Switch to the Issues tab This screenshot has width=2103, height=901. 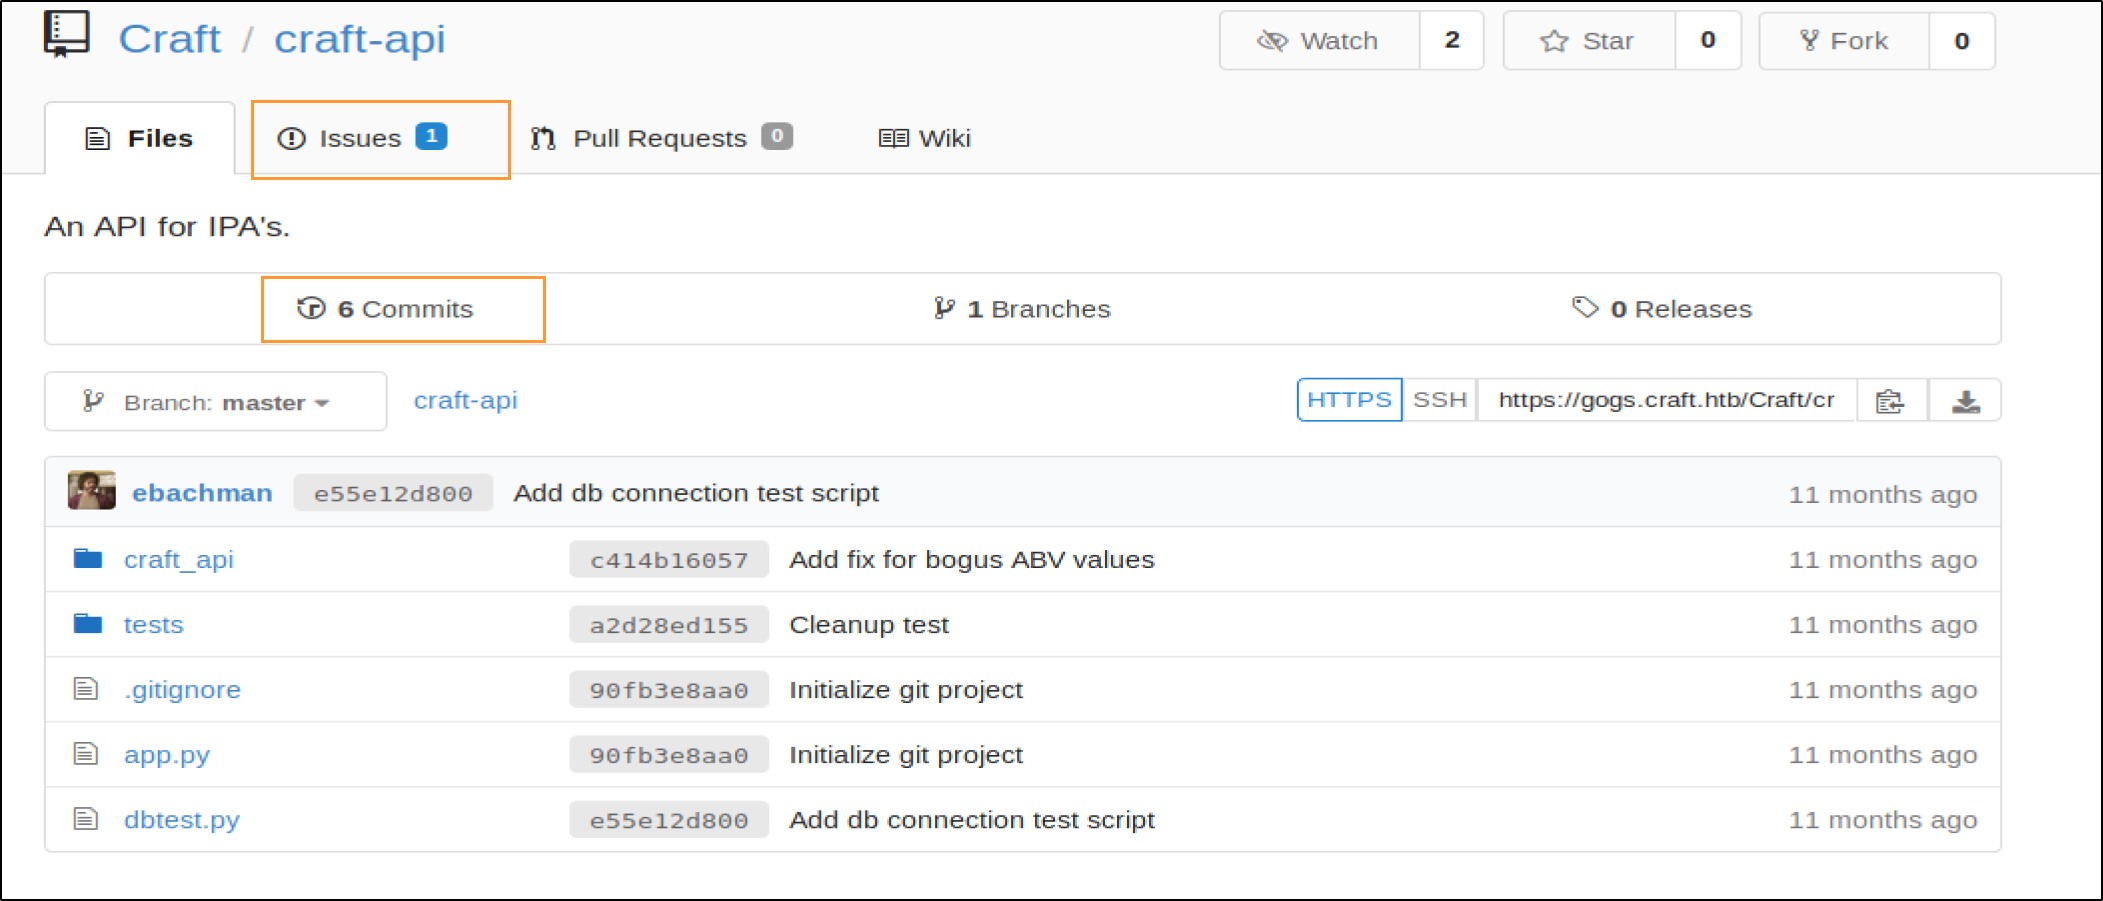click(x=360, y=138)
